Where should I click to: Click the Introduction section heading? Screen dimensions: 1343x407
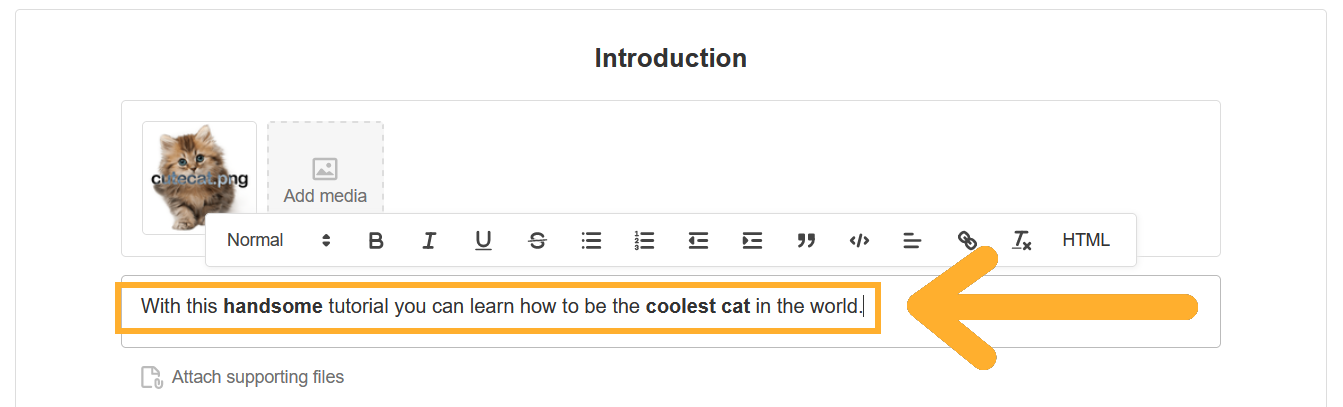coord(670,58)
